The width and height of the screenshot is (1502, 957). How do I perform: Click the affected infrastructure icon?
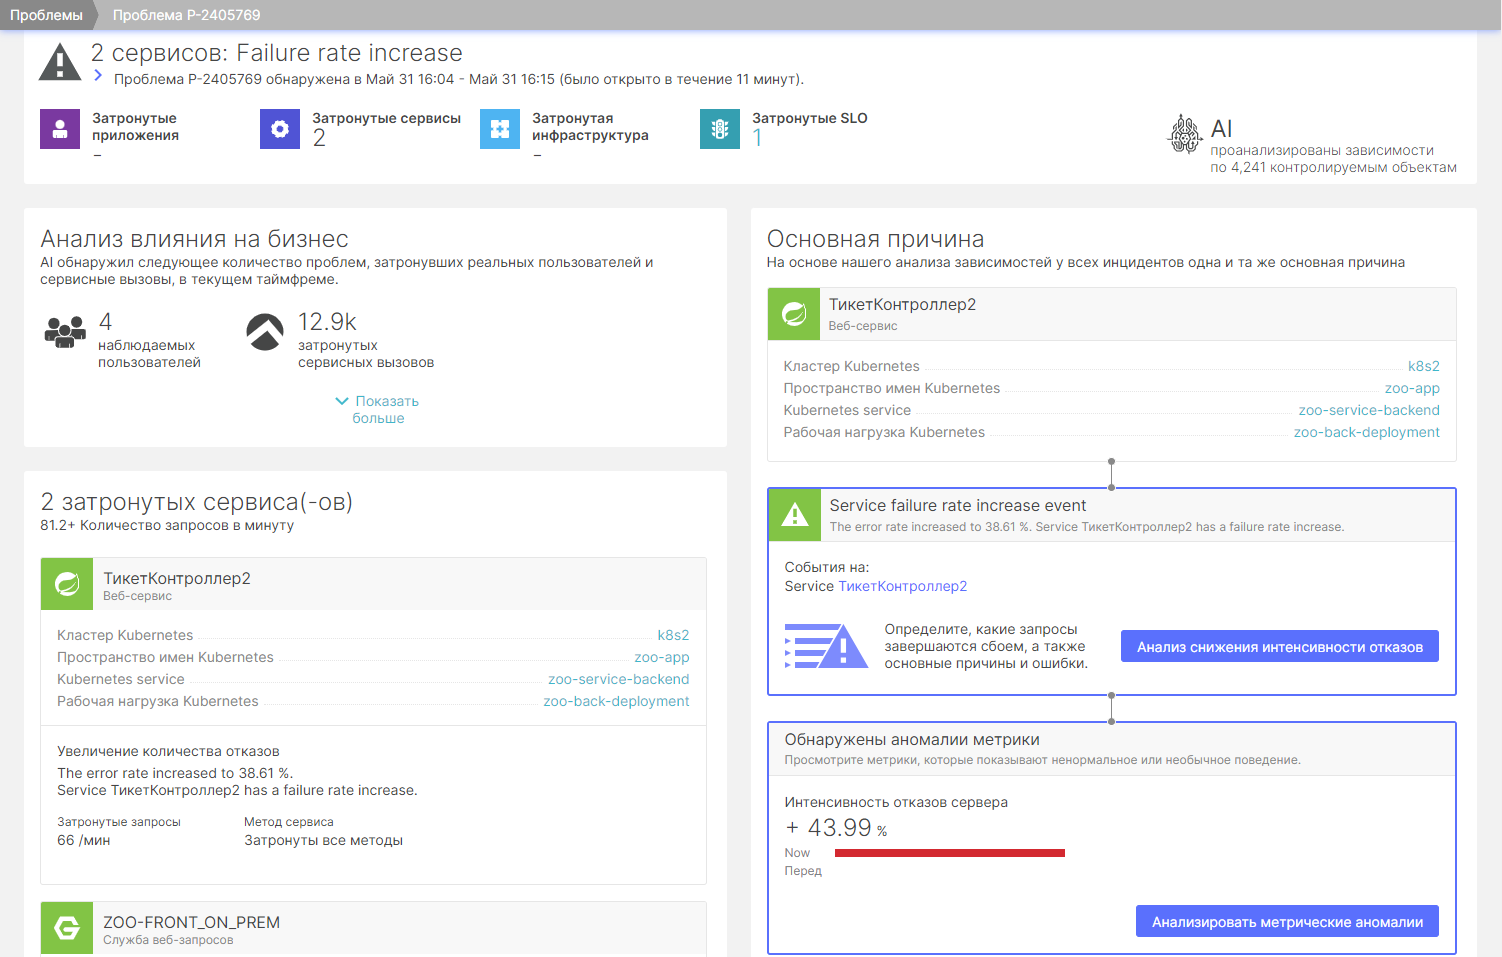pyautogui.click(x=500, y=129)
